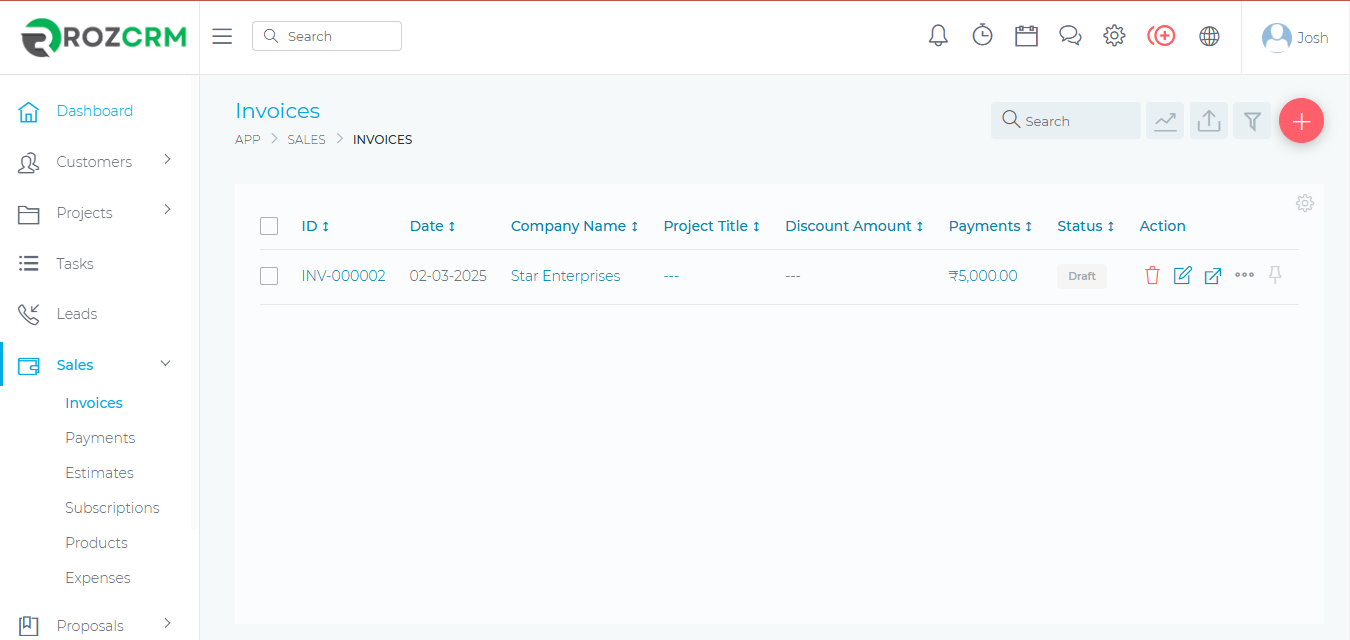This screenshot has width=1350, height=640.
Task: Click the notifications bell icon
Action: tap(938, 36)
